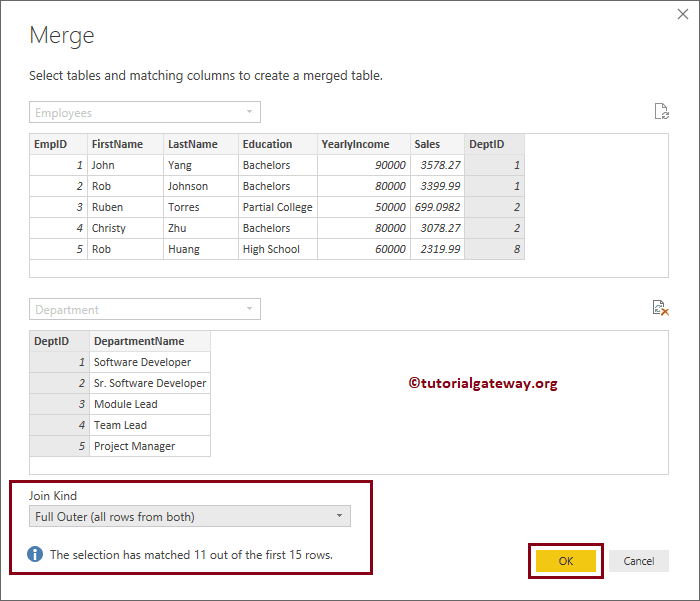Click the last name cell Huang
The width and height of the screenshot is (700, 601).
pos(201,249)
